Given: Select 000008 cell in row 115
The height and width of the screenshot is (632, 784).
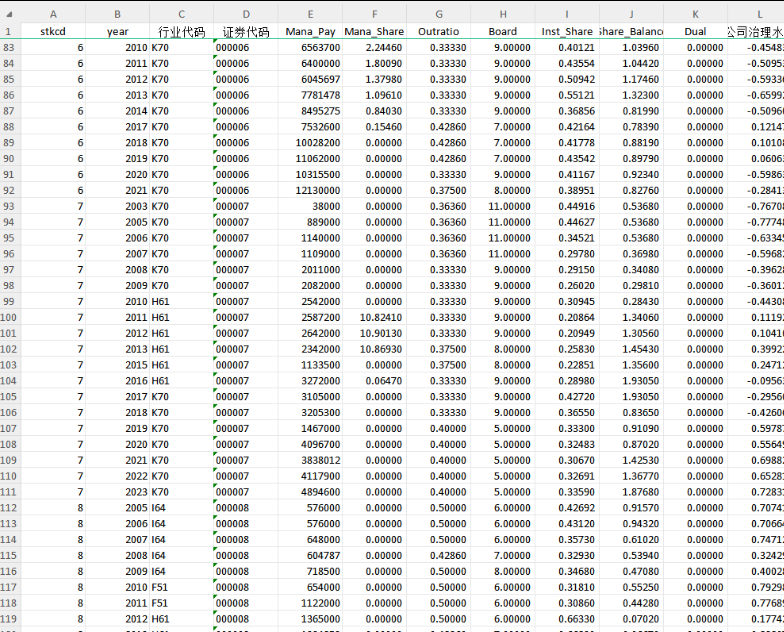Looking at the screenshot, I should pyautogui.click(x=246, y=556).
